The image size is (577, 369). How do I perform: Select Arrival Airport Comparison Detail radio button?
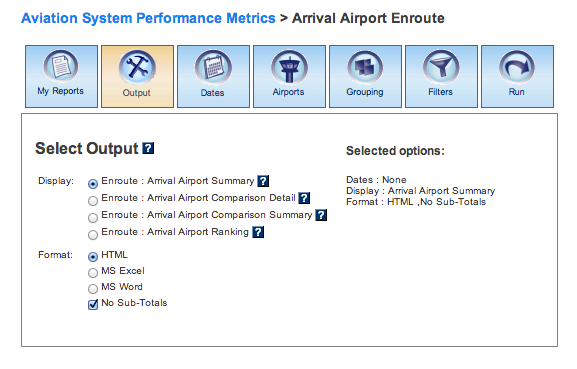93,201
